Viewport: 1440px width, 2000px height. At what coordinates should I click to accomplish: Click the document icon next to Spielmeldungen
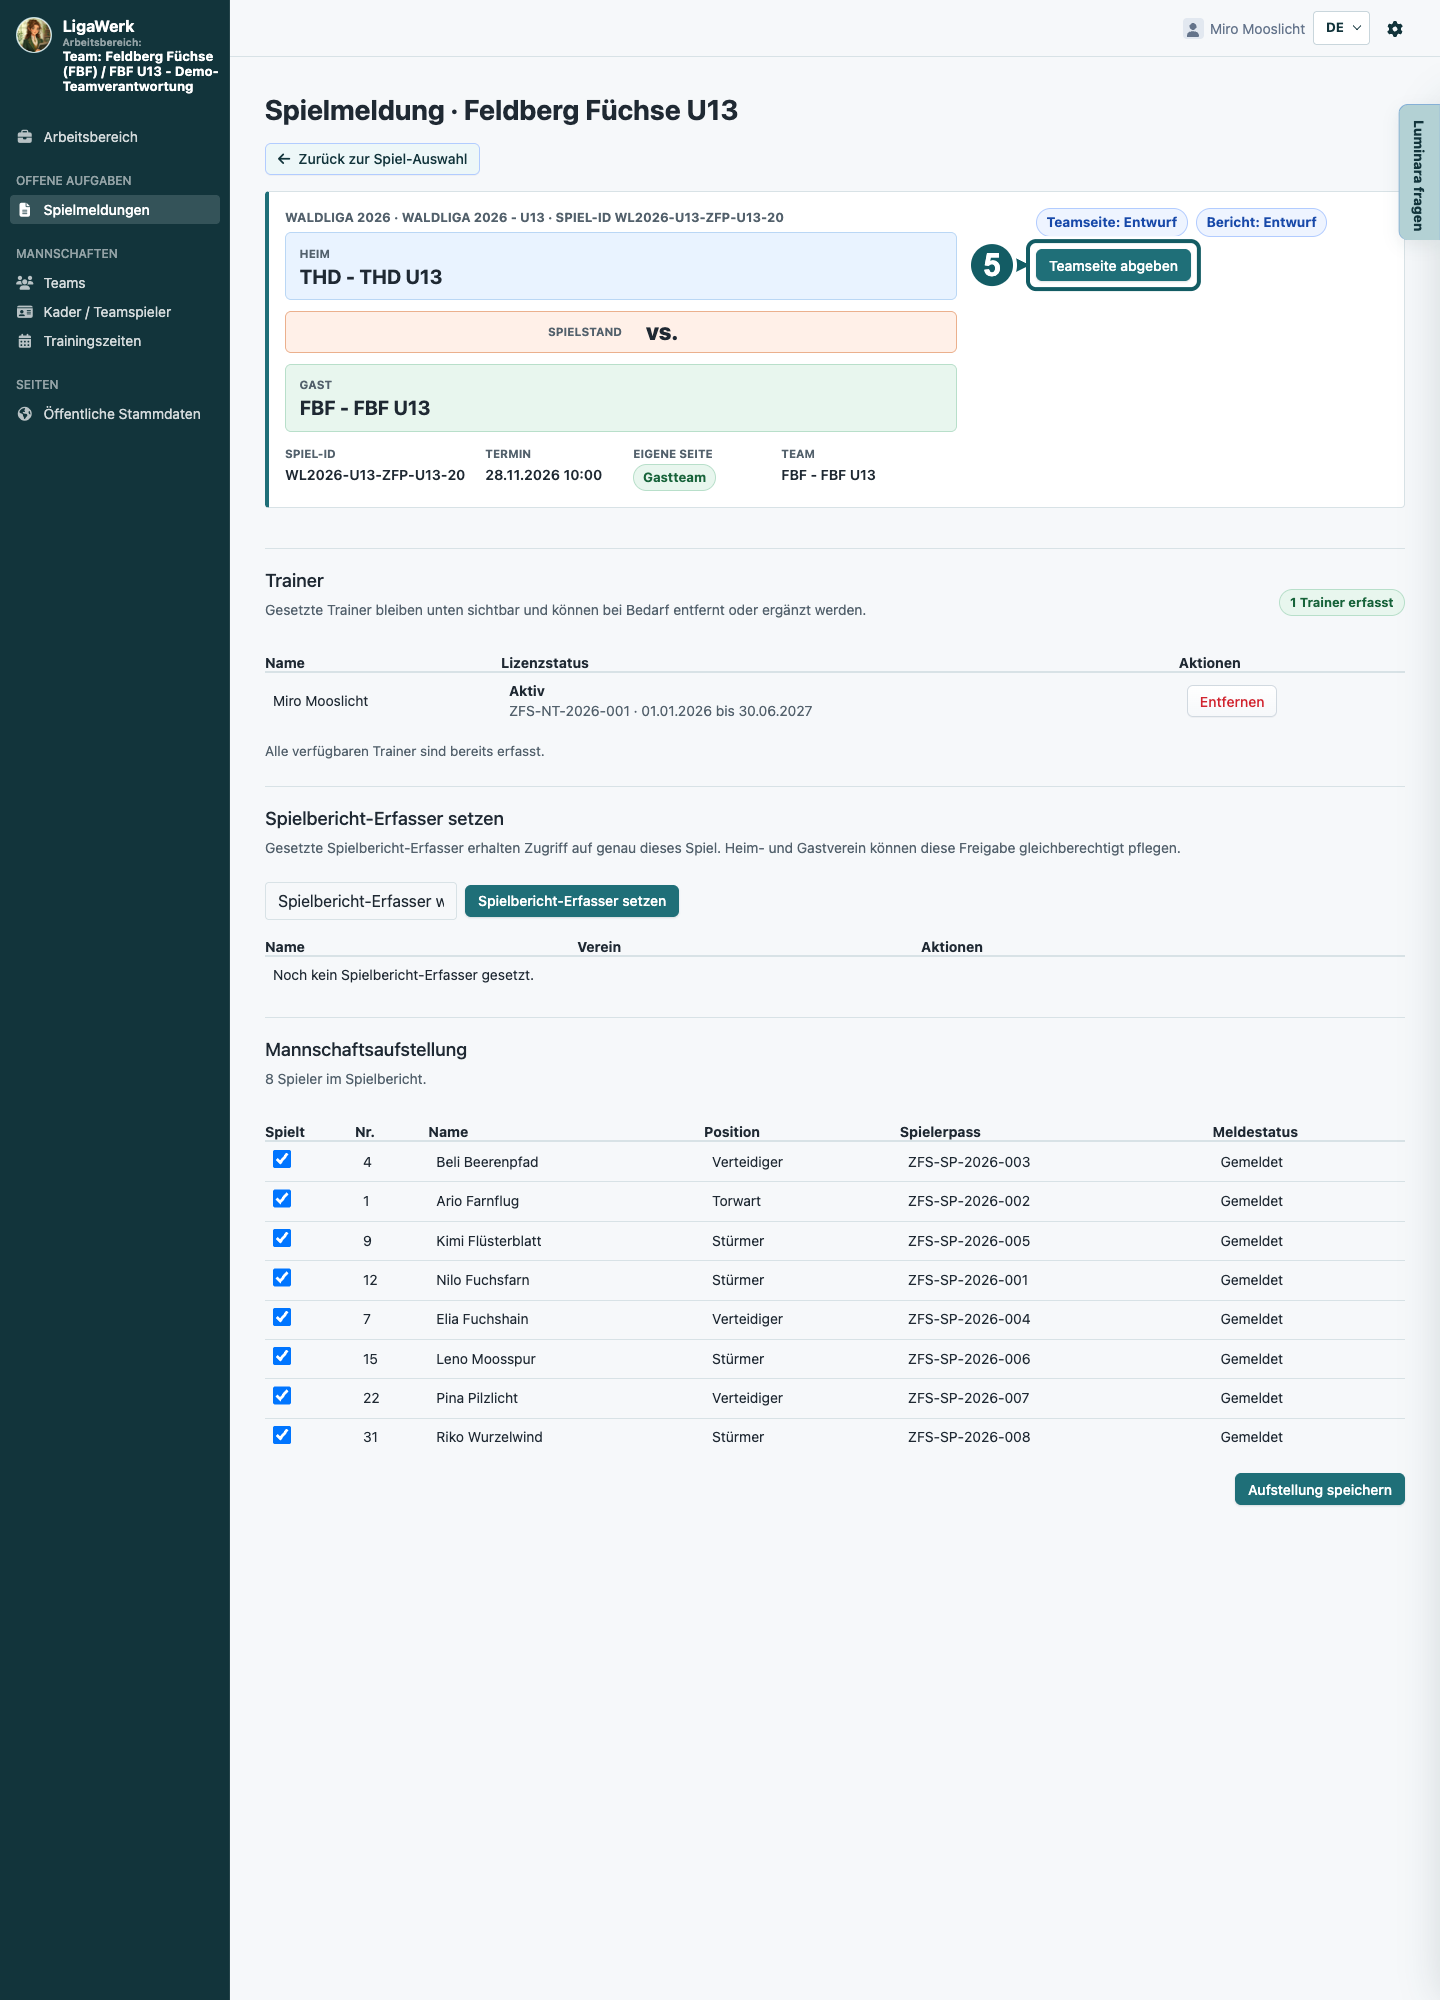coord(25,210)
